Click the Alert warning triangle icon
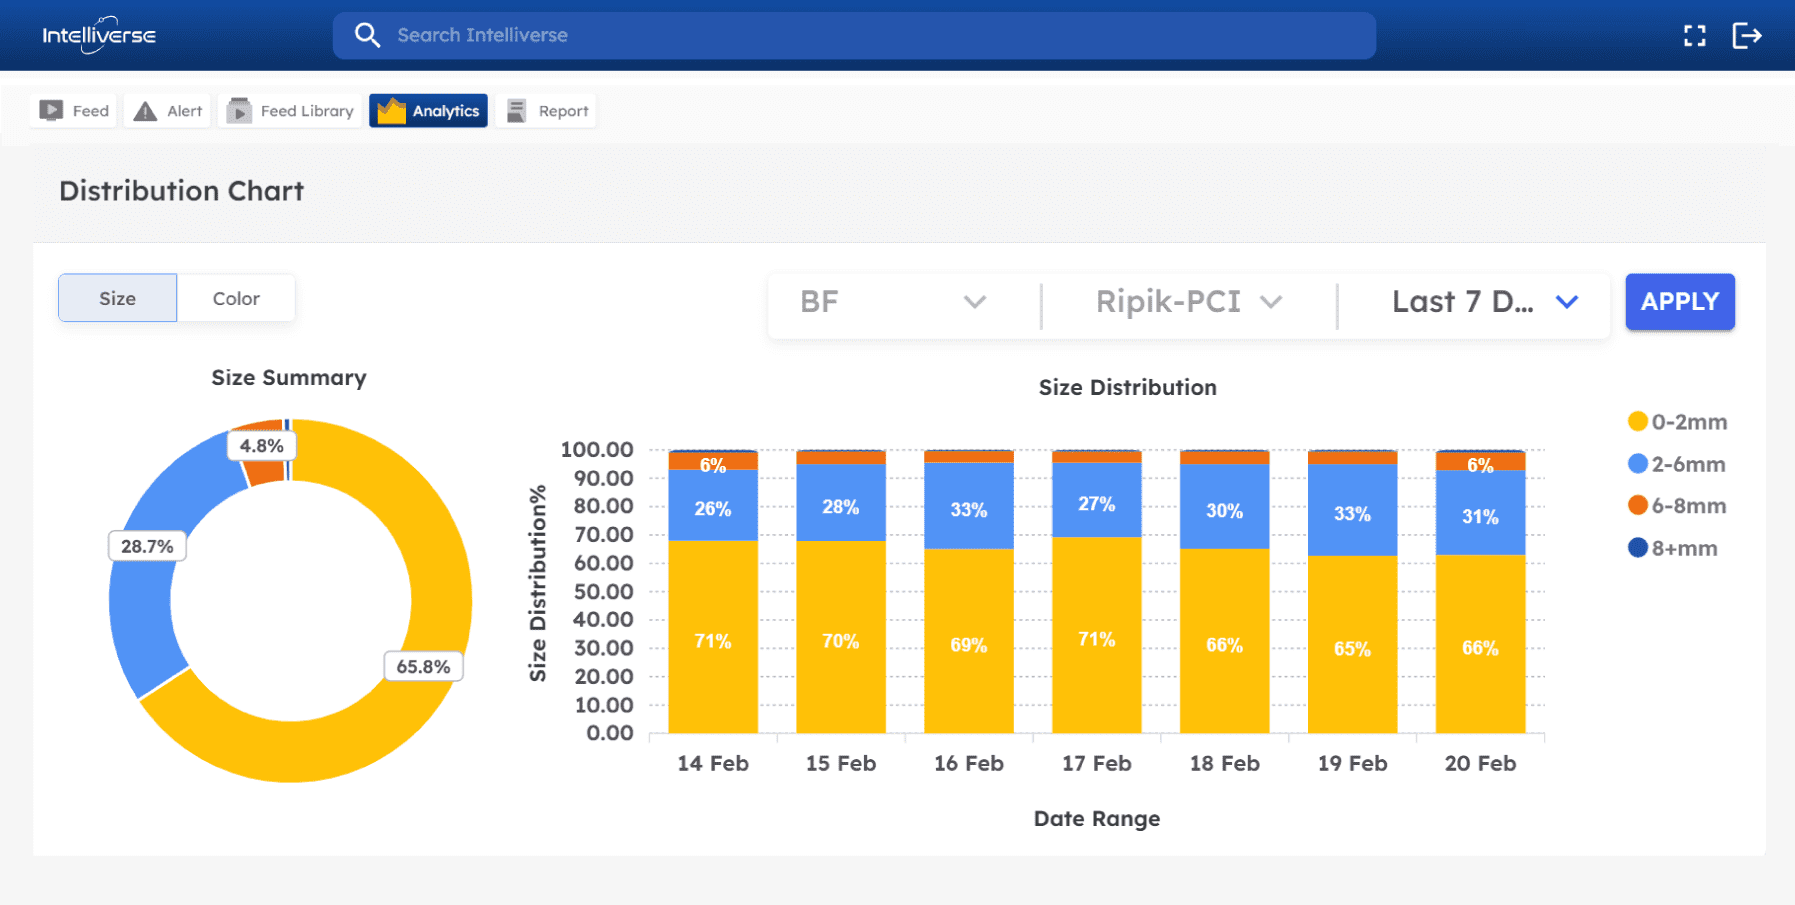The image size is (1795, 905). coord(145,111)
